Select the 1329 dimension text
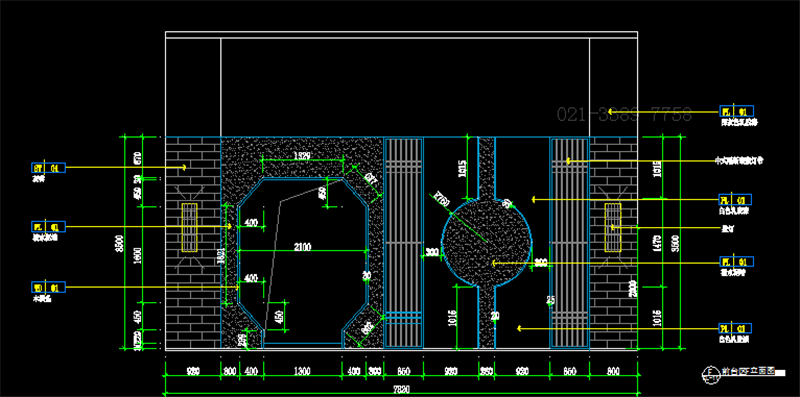This screenshot has height=397, width=800. [x=302, y=156]
